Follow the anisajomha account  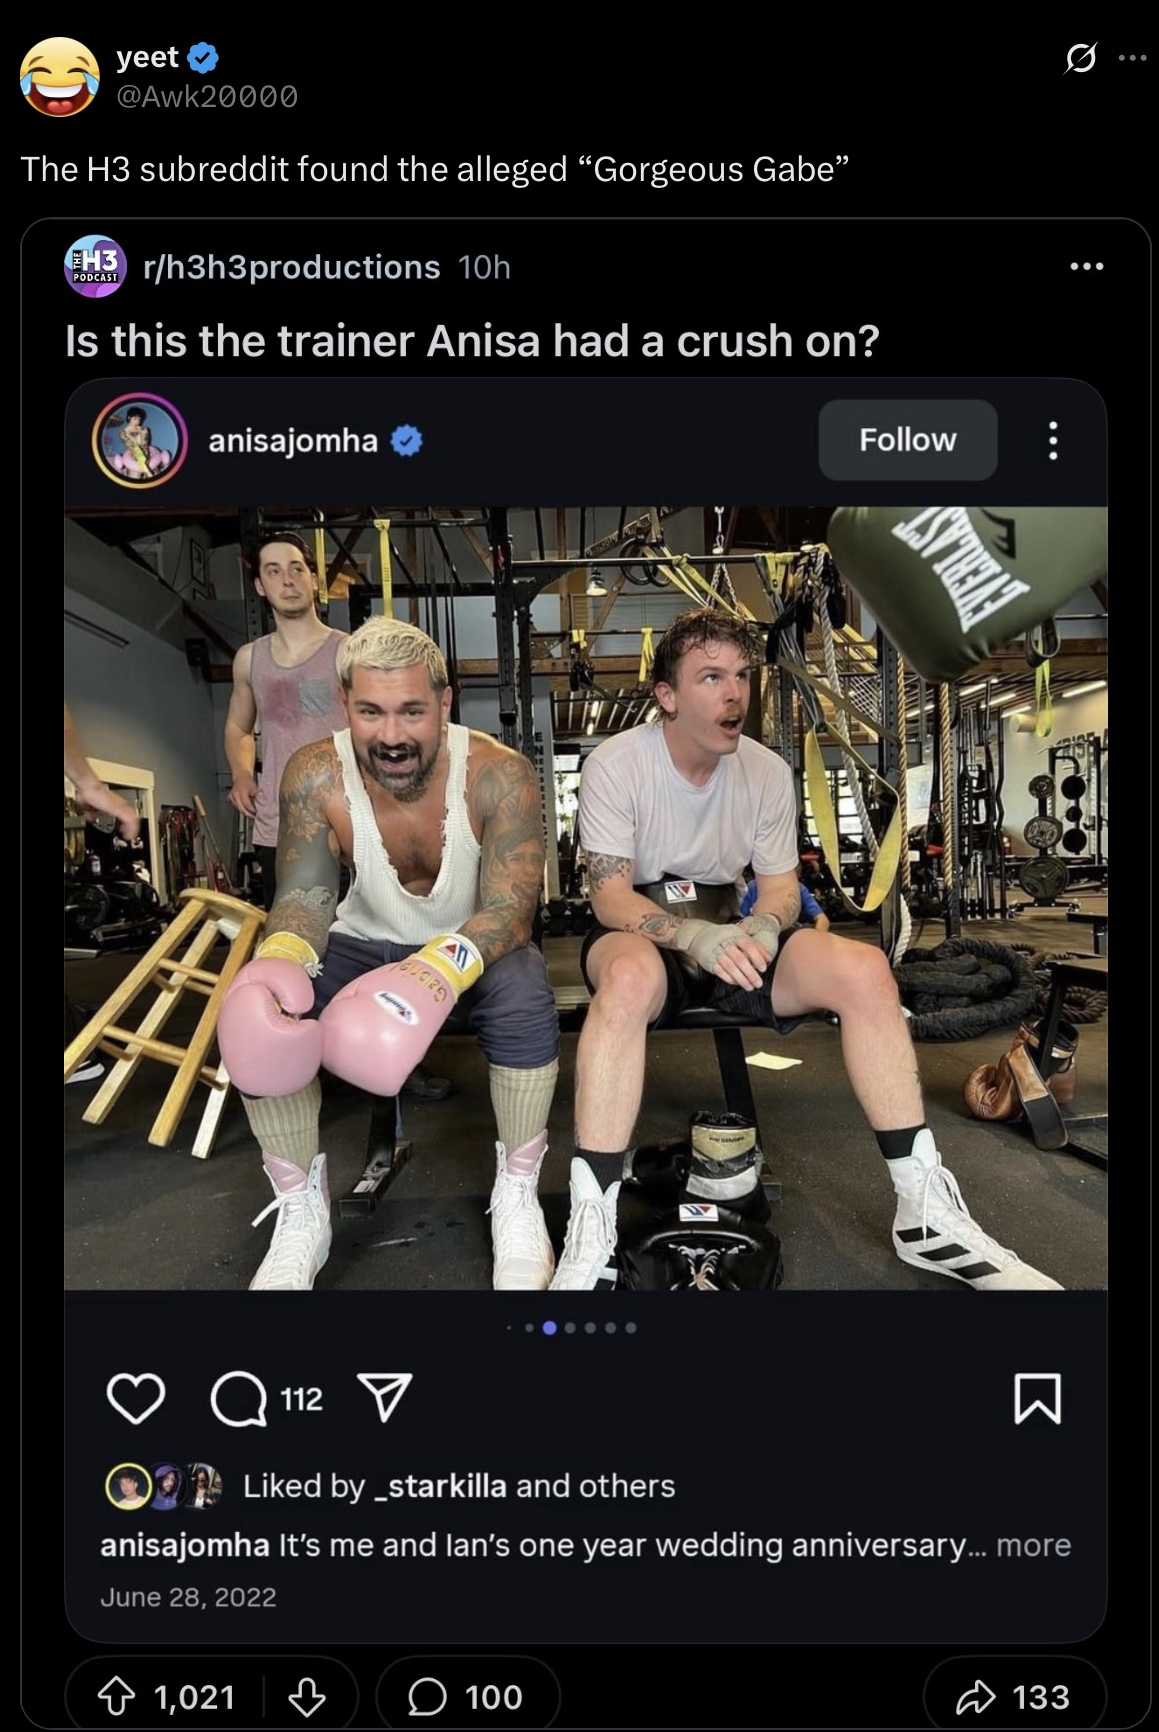[x=907, y=440]
